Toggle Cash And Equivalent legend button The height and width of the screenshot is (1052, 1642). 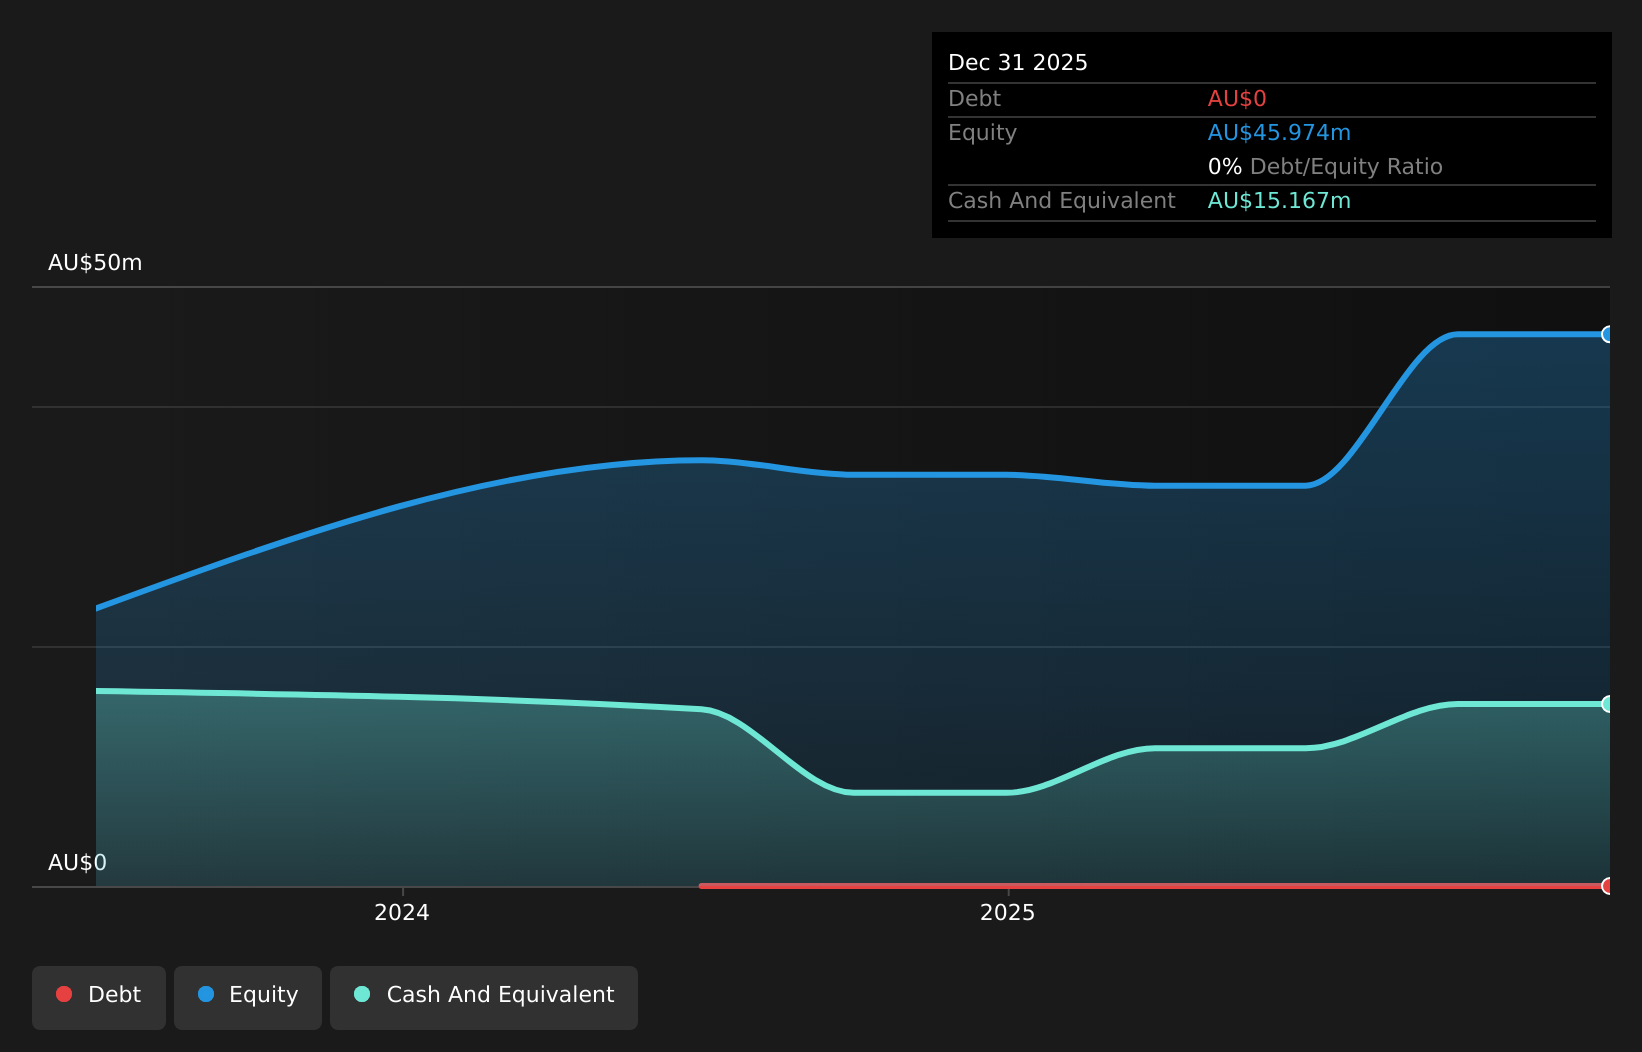click(x=484, y=997)
